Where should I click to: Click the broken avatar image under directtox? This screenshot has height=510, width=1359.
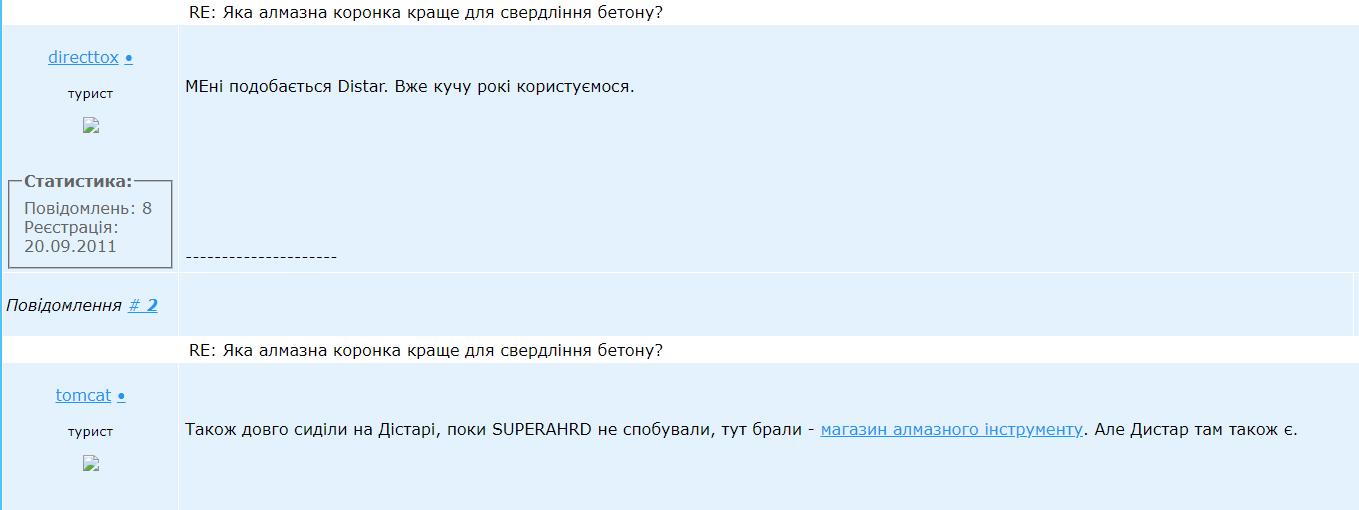(91, 125)
